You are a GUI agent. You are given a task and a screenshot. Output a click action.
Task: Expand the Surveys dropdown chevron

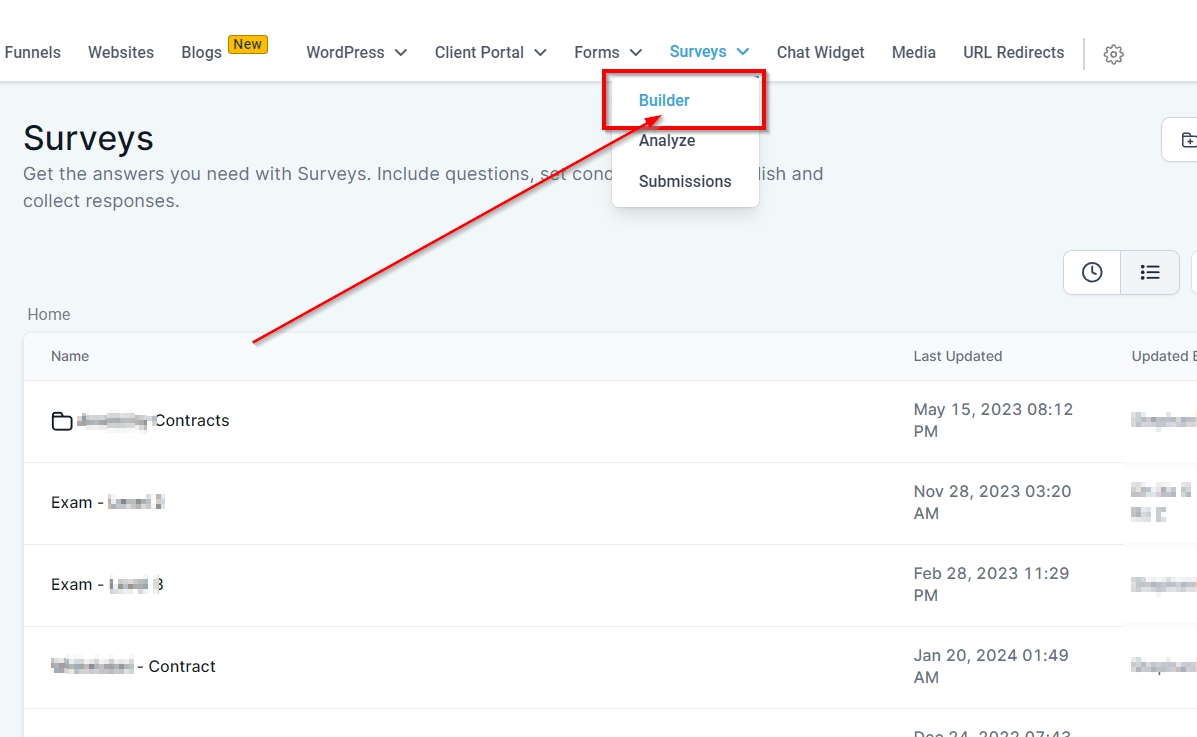[x=742, y=52]
